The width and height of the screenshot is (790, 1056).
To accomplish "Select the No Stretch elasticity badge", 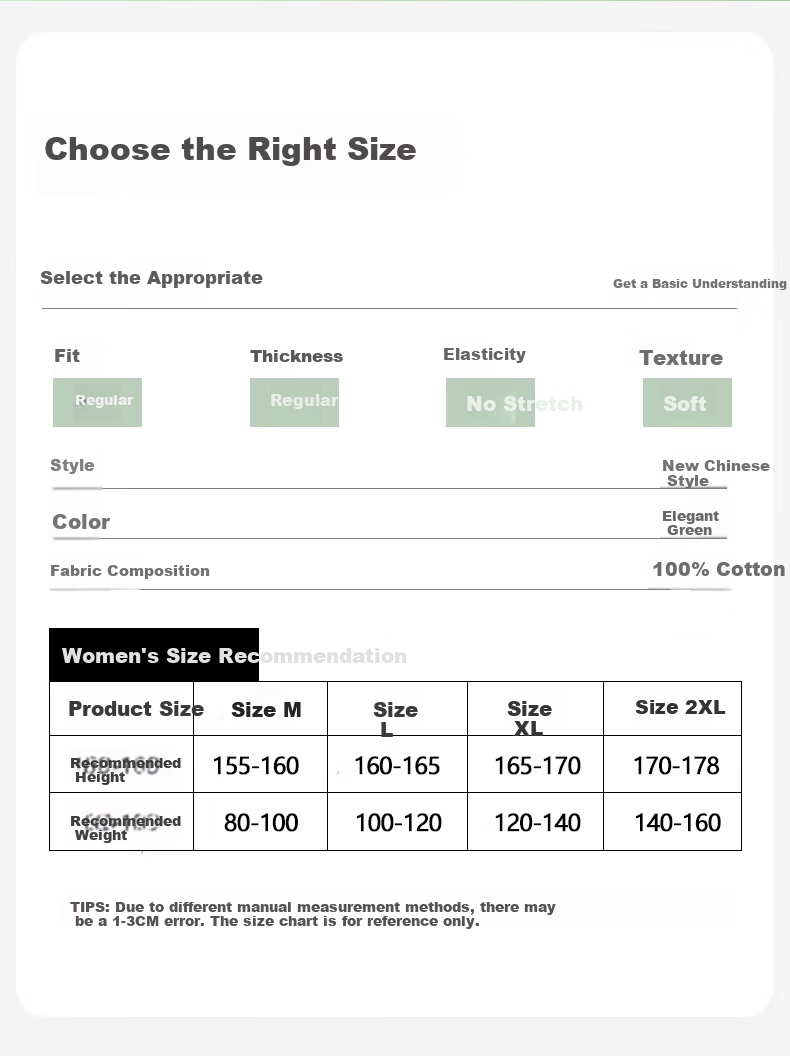I will (x=490, y=402).
